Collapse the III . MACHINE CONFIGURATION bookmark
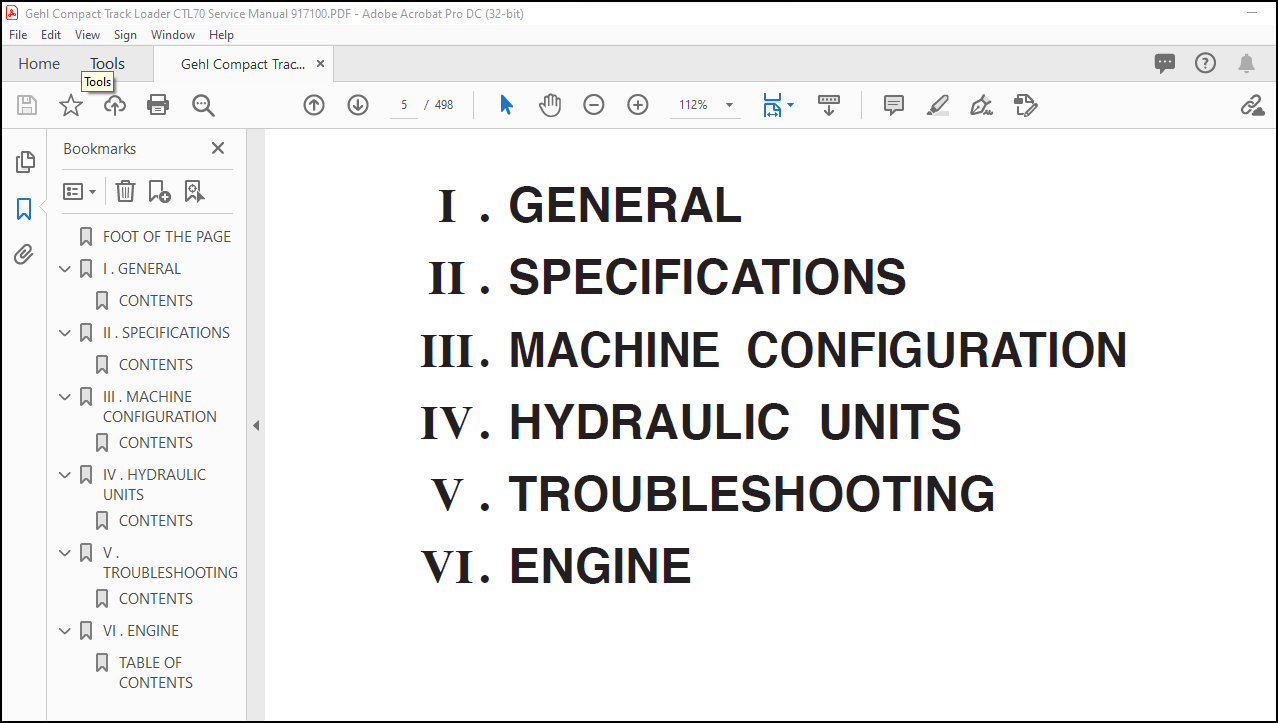1278x723 pixels. click(65, 397)
